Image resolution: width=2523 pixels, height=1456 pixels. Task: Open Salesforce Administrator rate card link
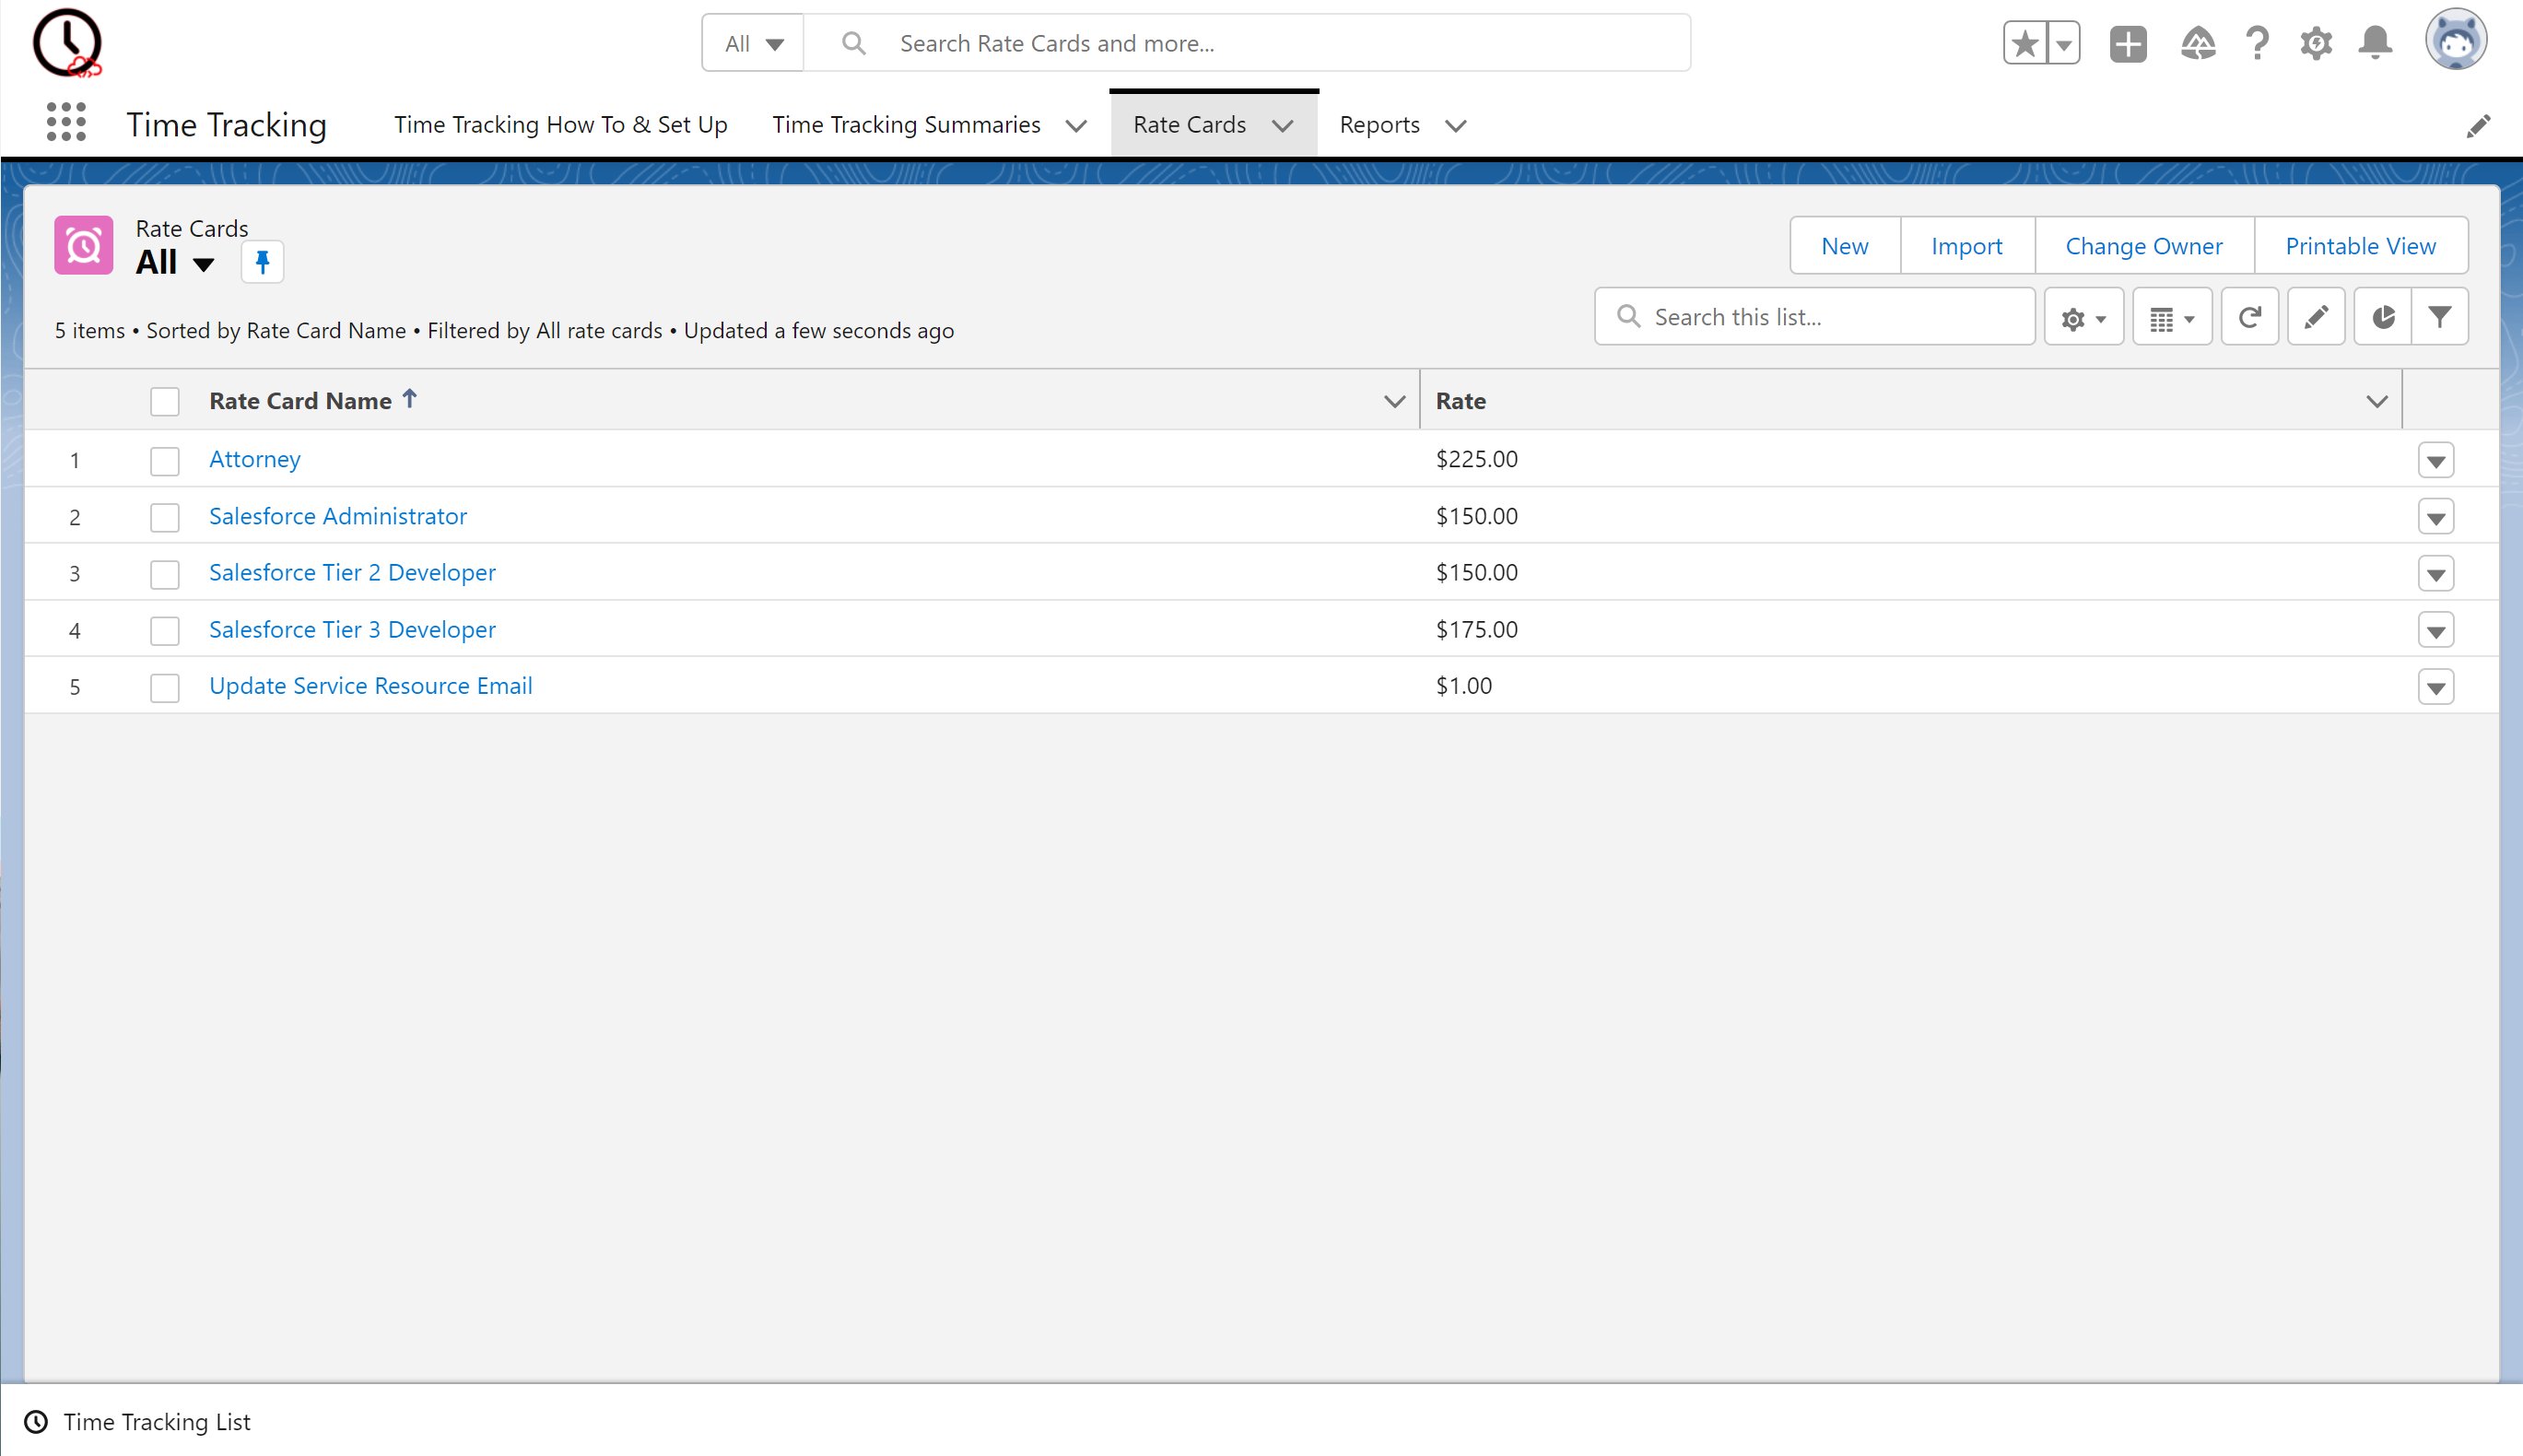(338, 516)
